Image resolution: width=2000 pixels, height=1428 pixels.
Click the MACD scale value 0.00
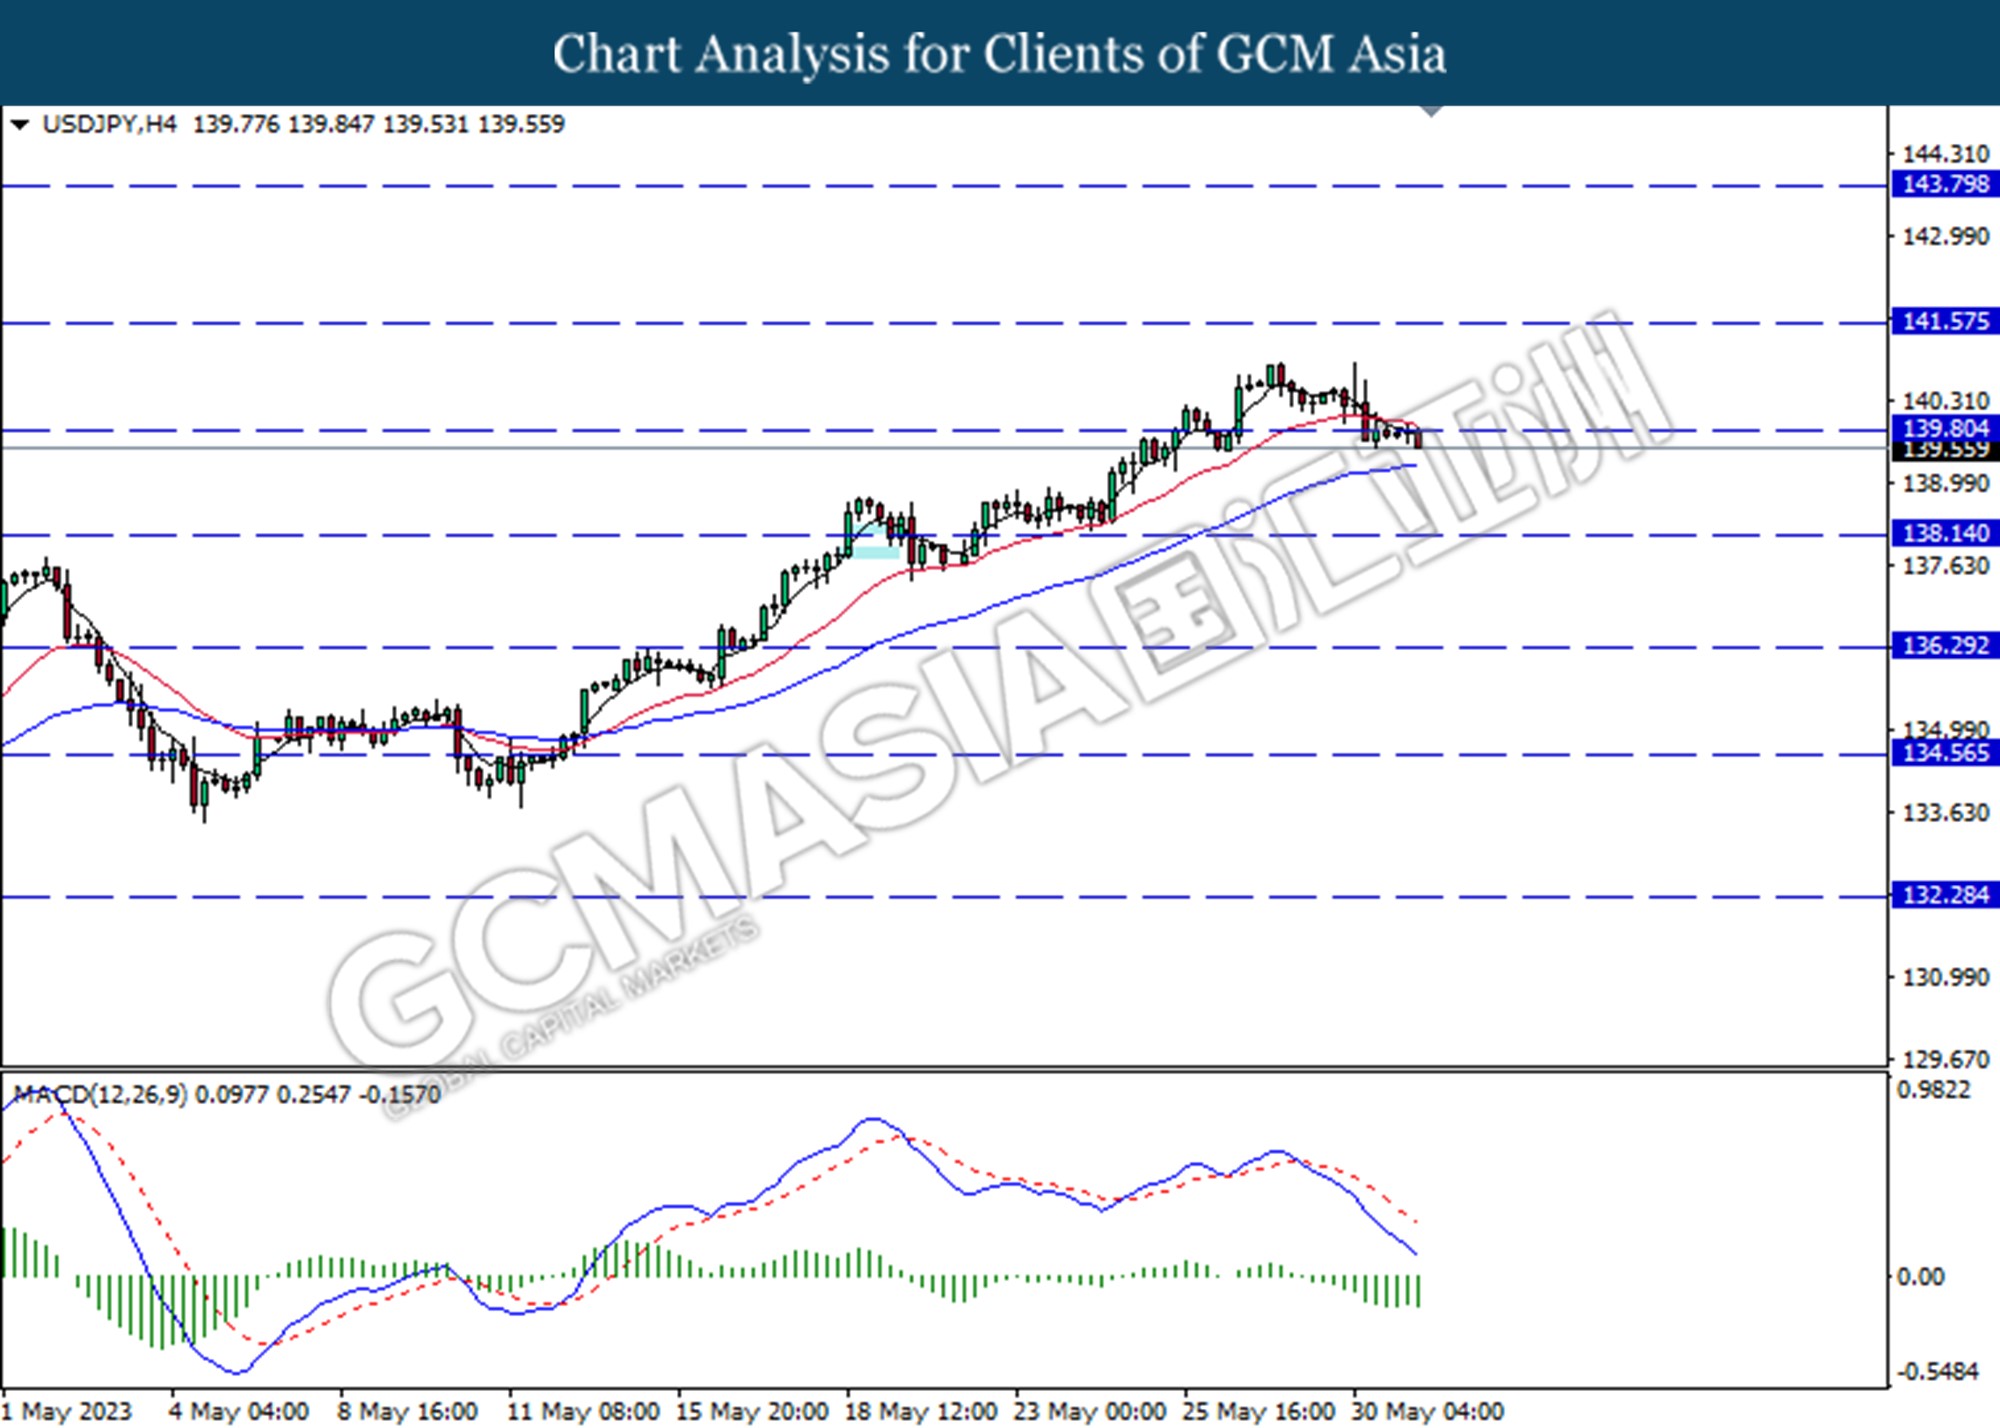point(1921,1276)
